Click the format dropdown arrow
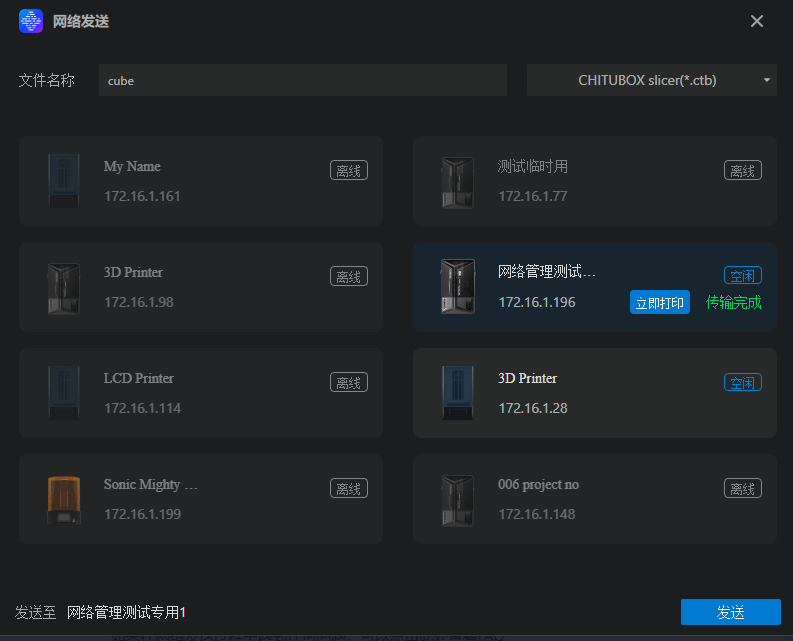 767,80
